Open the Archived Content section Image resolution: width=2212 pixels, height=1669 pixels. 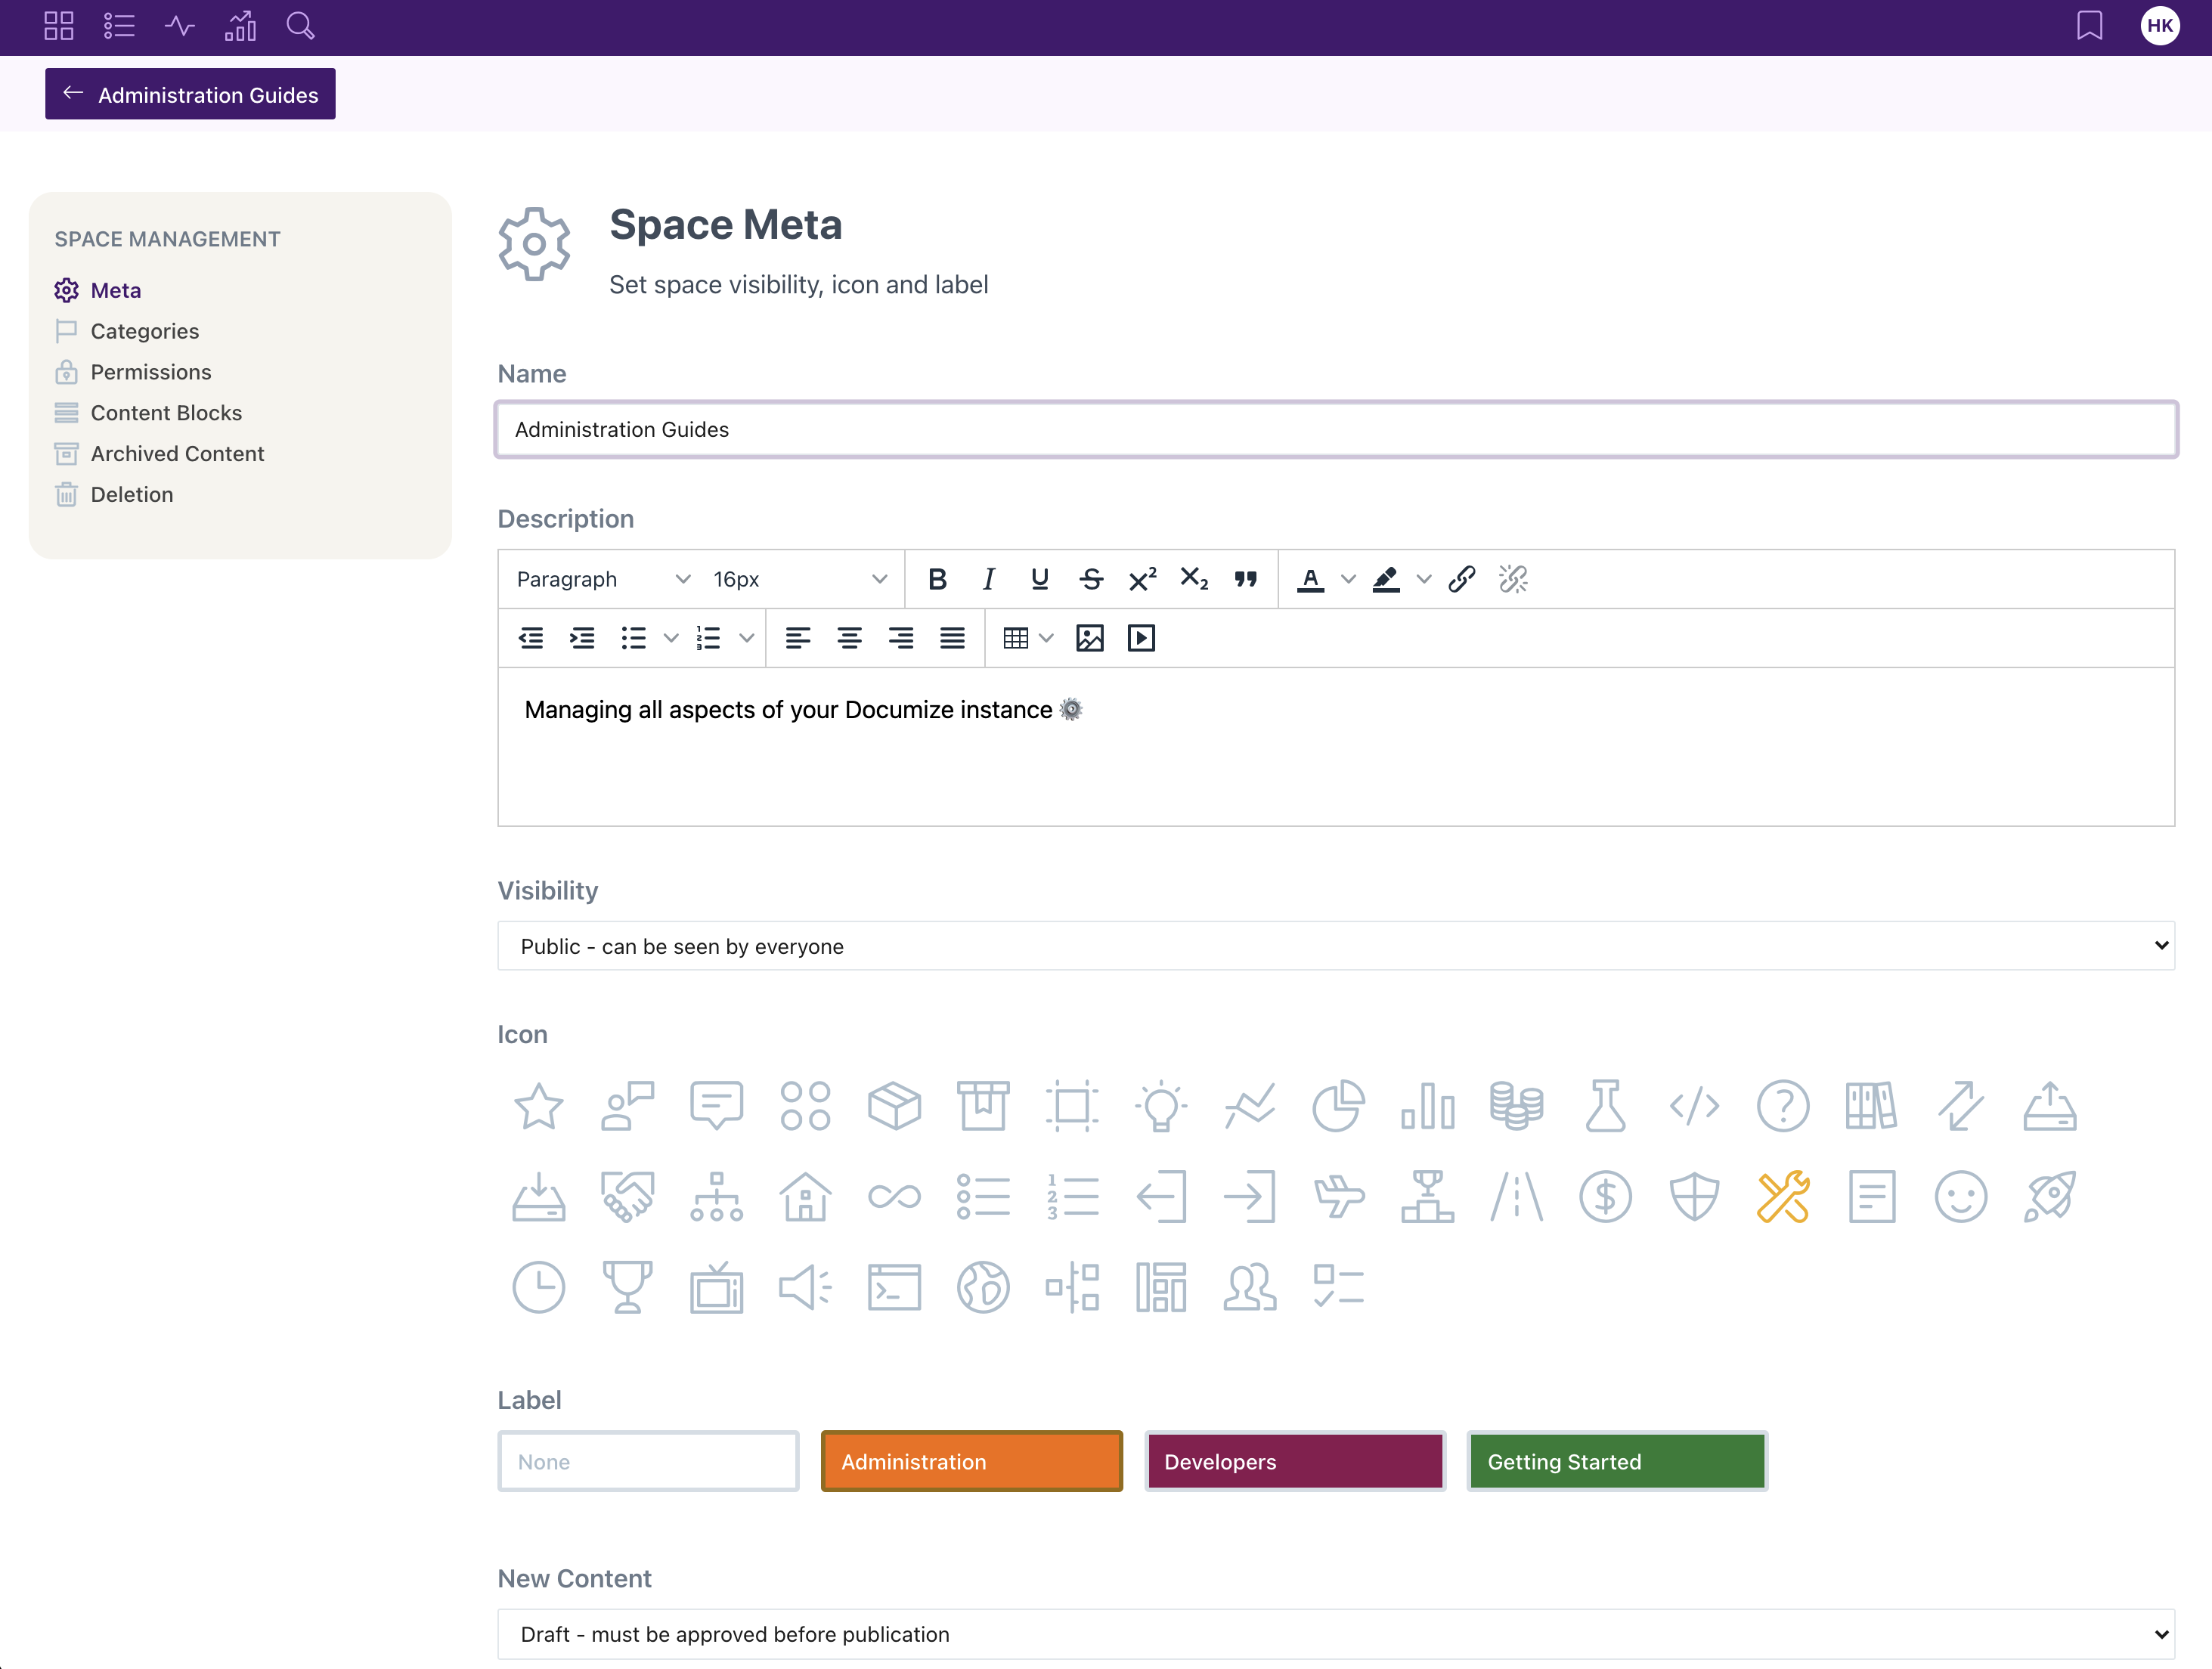(x=177, y=452)
